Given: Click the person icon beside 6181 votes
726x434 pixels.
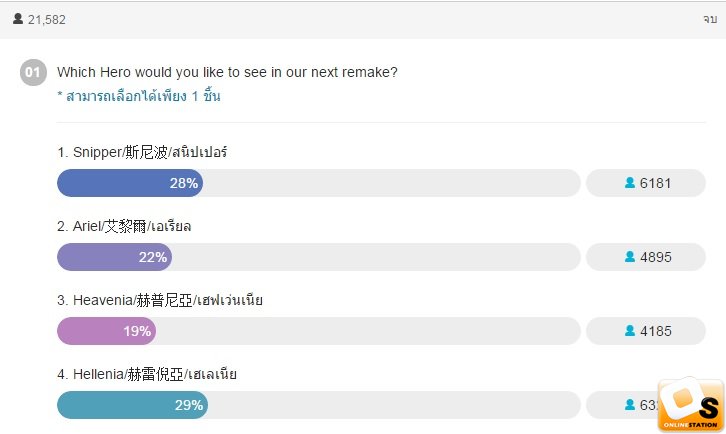Looking at the screenshot, I should tap(630, 182).
